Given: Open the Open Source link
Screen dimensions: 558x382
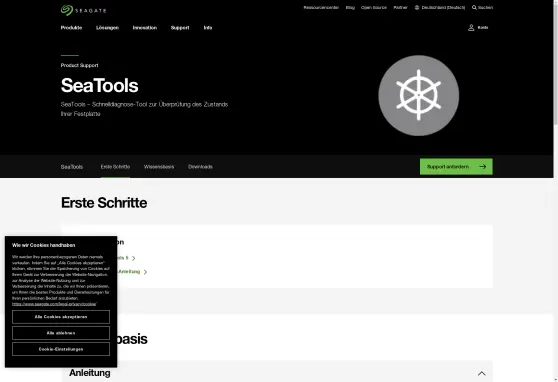Looking at the screenshot, I should 374,7.
